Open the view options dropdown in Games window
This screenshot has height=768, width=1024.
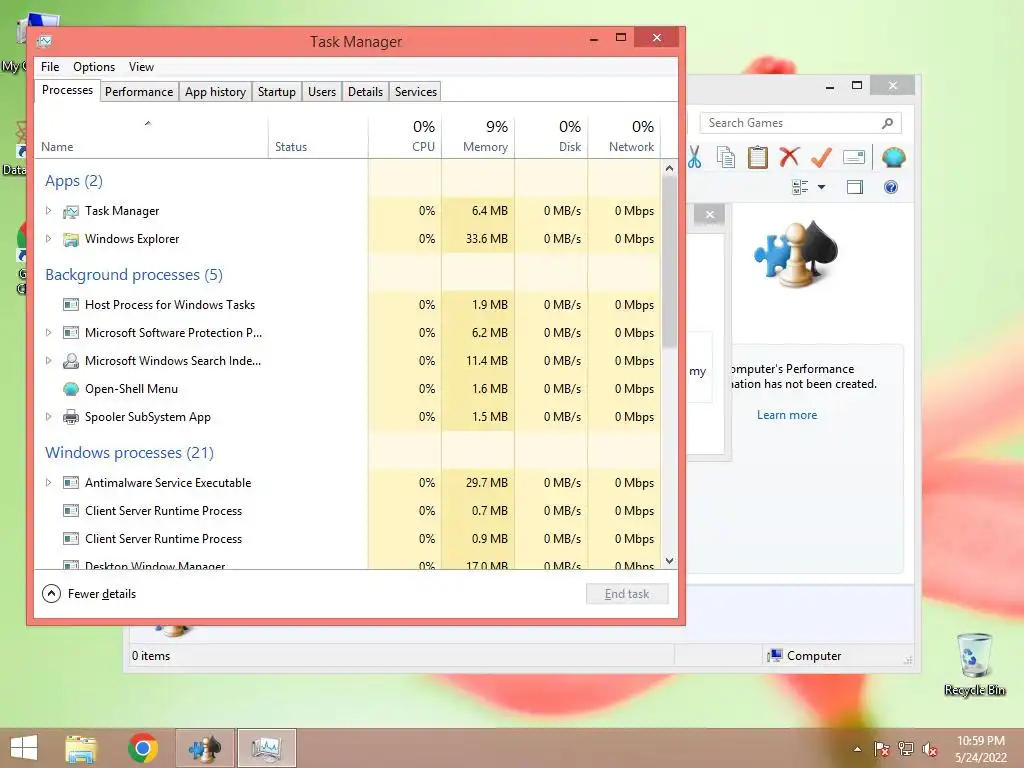pos(822,187)
